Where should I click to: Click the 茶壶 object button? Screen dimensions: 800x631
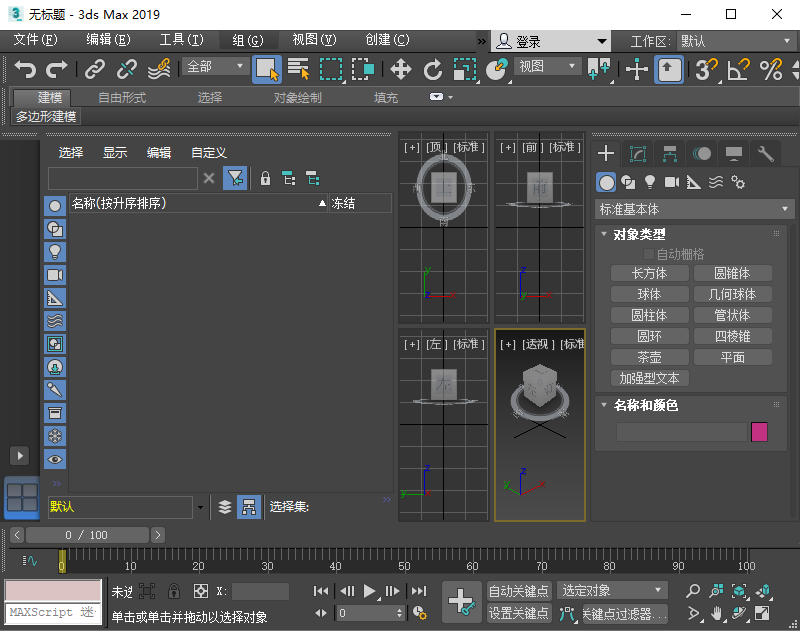click(x=649, y=357)
